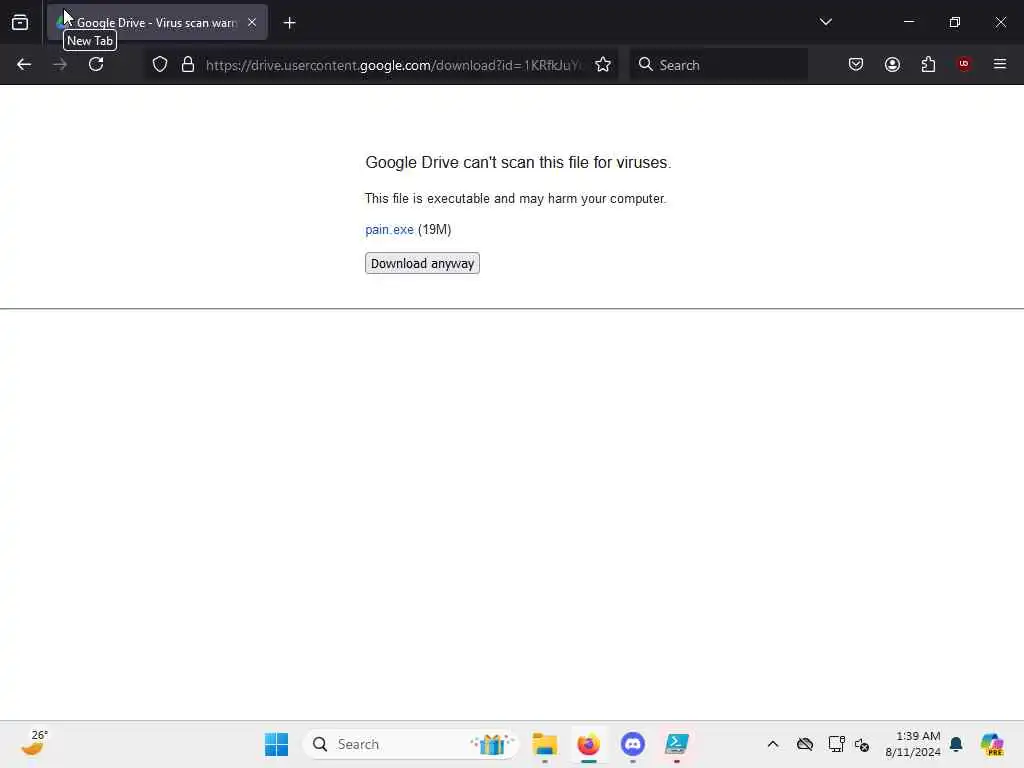Restore down the Firefox window

click(x=955, y=22)
